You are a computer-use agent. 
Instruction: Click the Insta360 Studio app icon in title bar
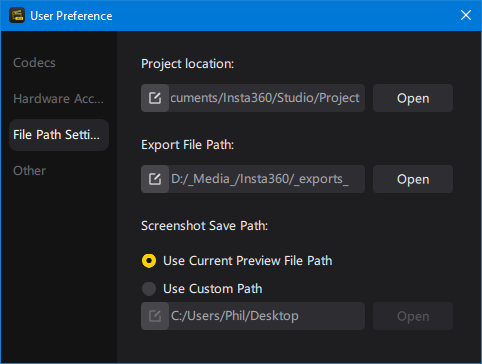[17, 15]
